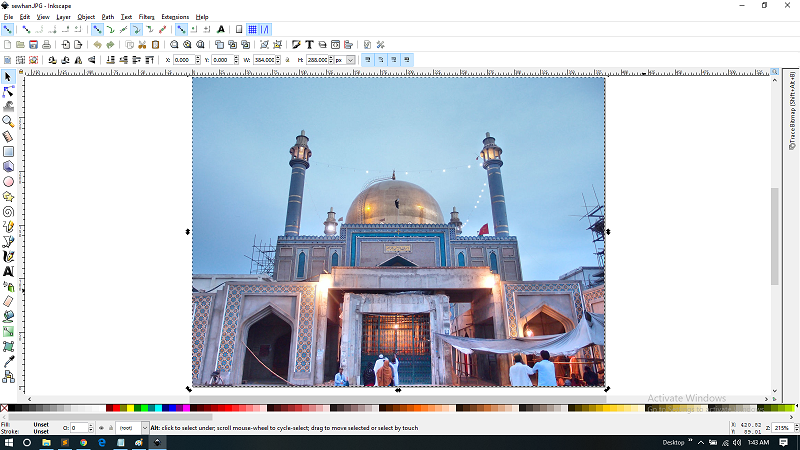Select the Dropper color picker tool

(x=8, y=361)
